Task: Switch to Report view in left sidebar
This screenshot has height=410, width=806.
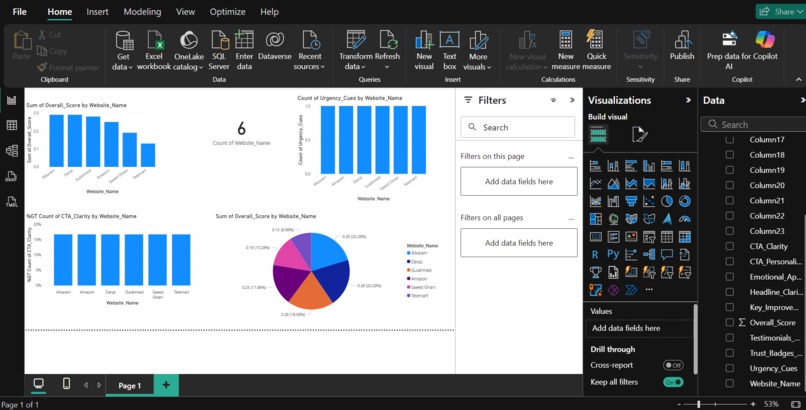Action: 11,100
